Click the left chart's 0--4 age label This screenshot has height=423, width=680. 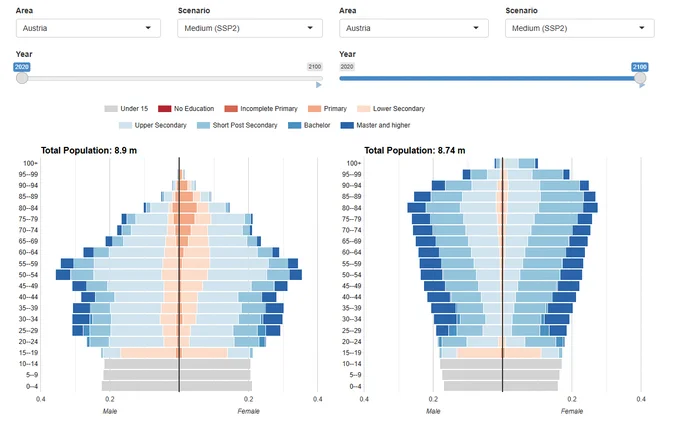(x=32, y=387)
